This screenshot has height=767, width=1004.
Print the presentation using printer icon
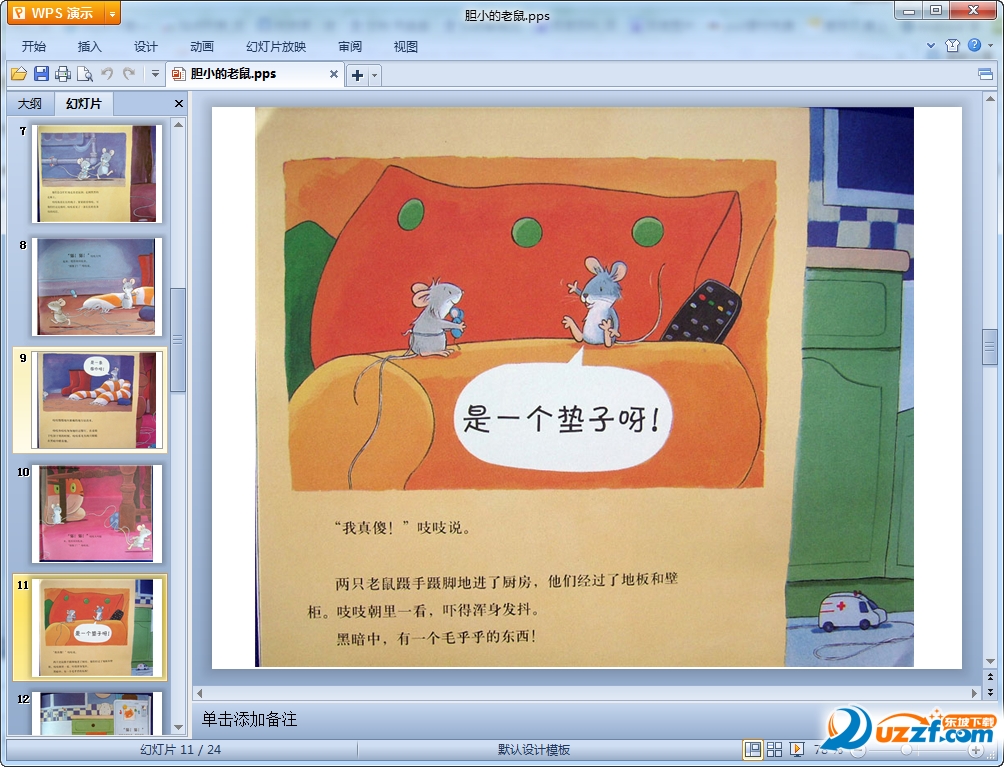coord(63,74)
